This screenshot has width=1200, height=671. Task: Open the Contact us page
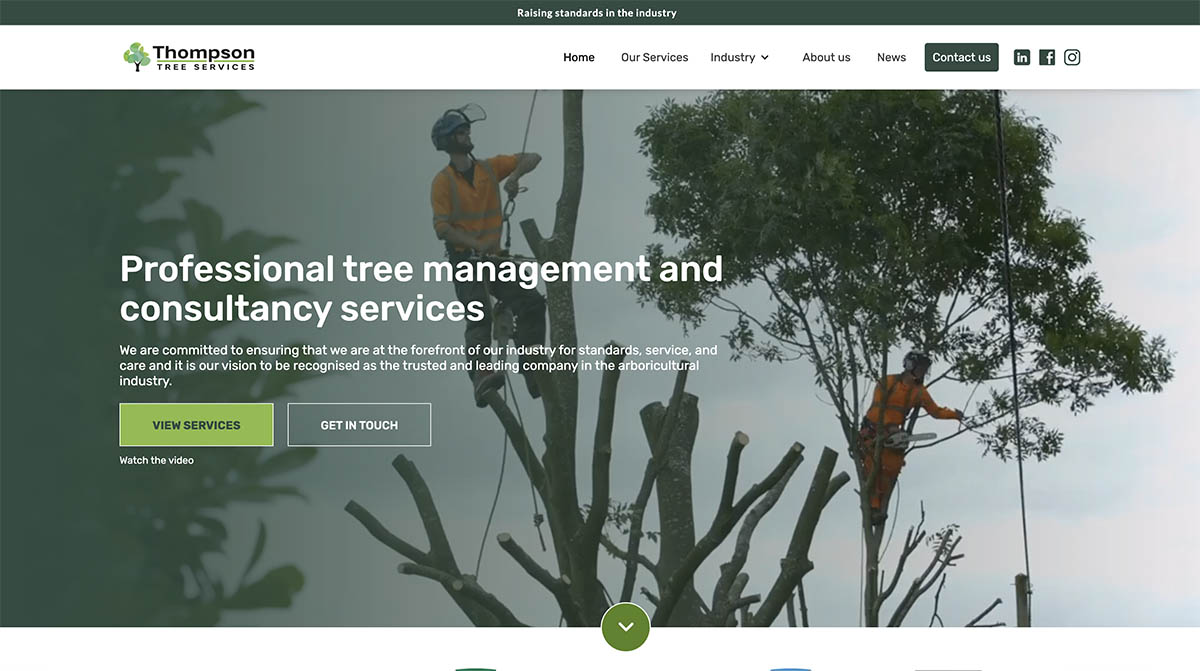click(x=961, y=57)
